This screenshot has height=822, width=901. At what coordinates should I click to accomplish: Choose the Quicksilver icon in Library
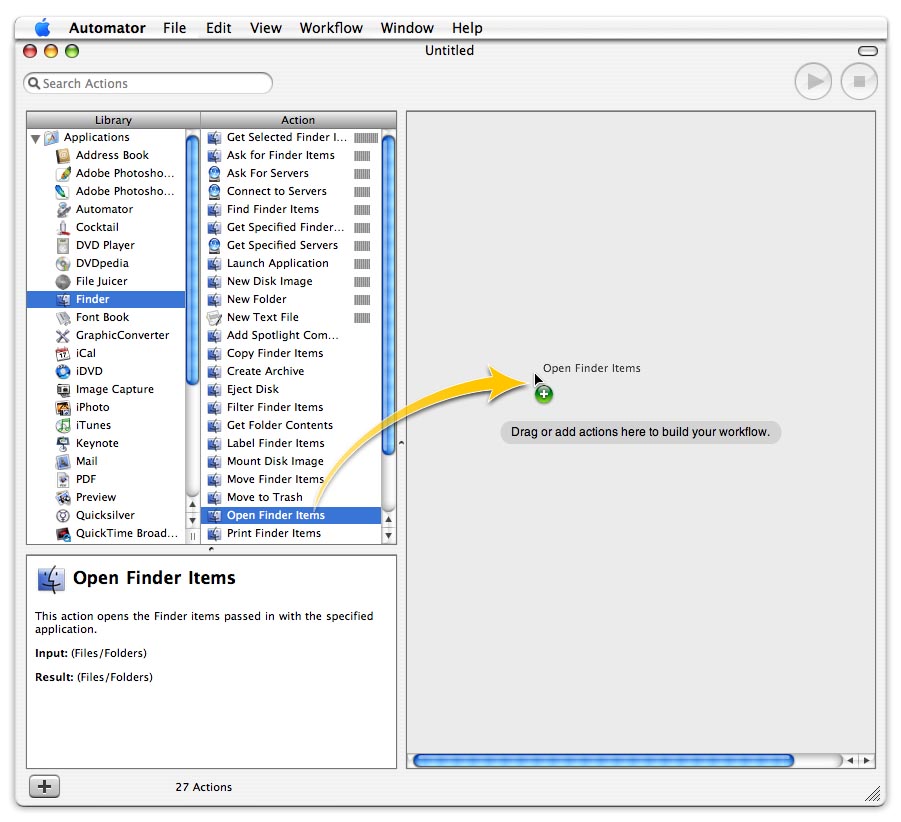63,515
